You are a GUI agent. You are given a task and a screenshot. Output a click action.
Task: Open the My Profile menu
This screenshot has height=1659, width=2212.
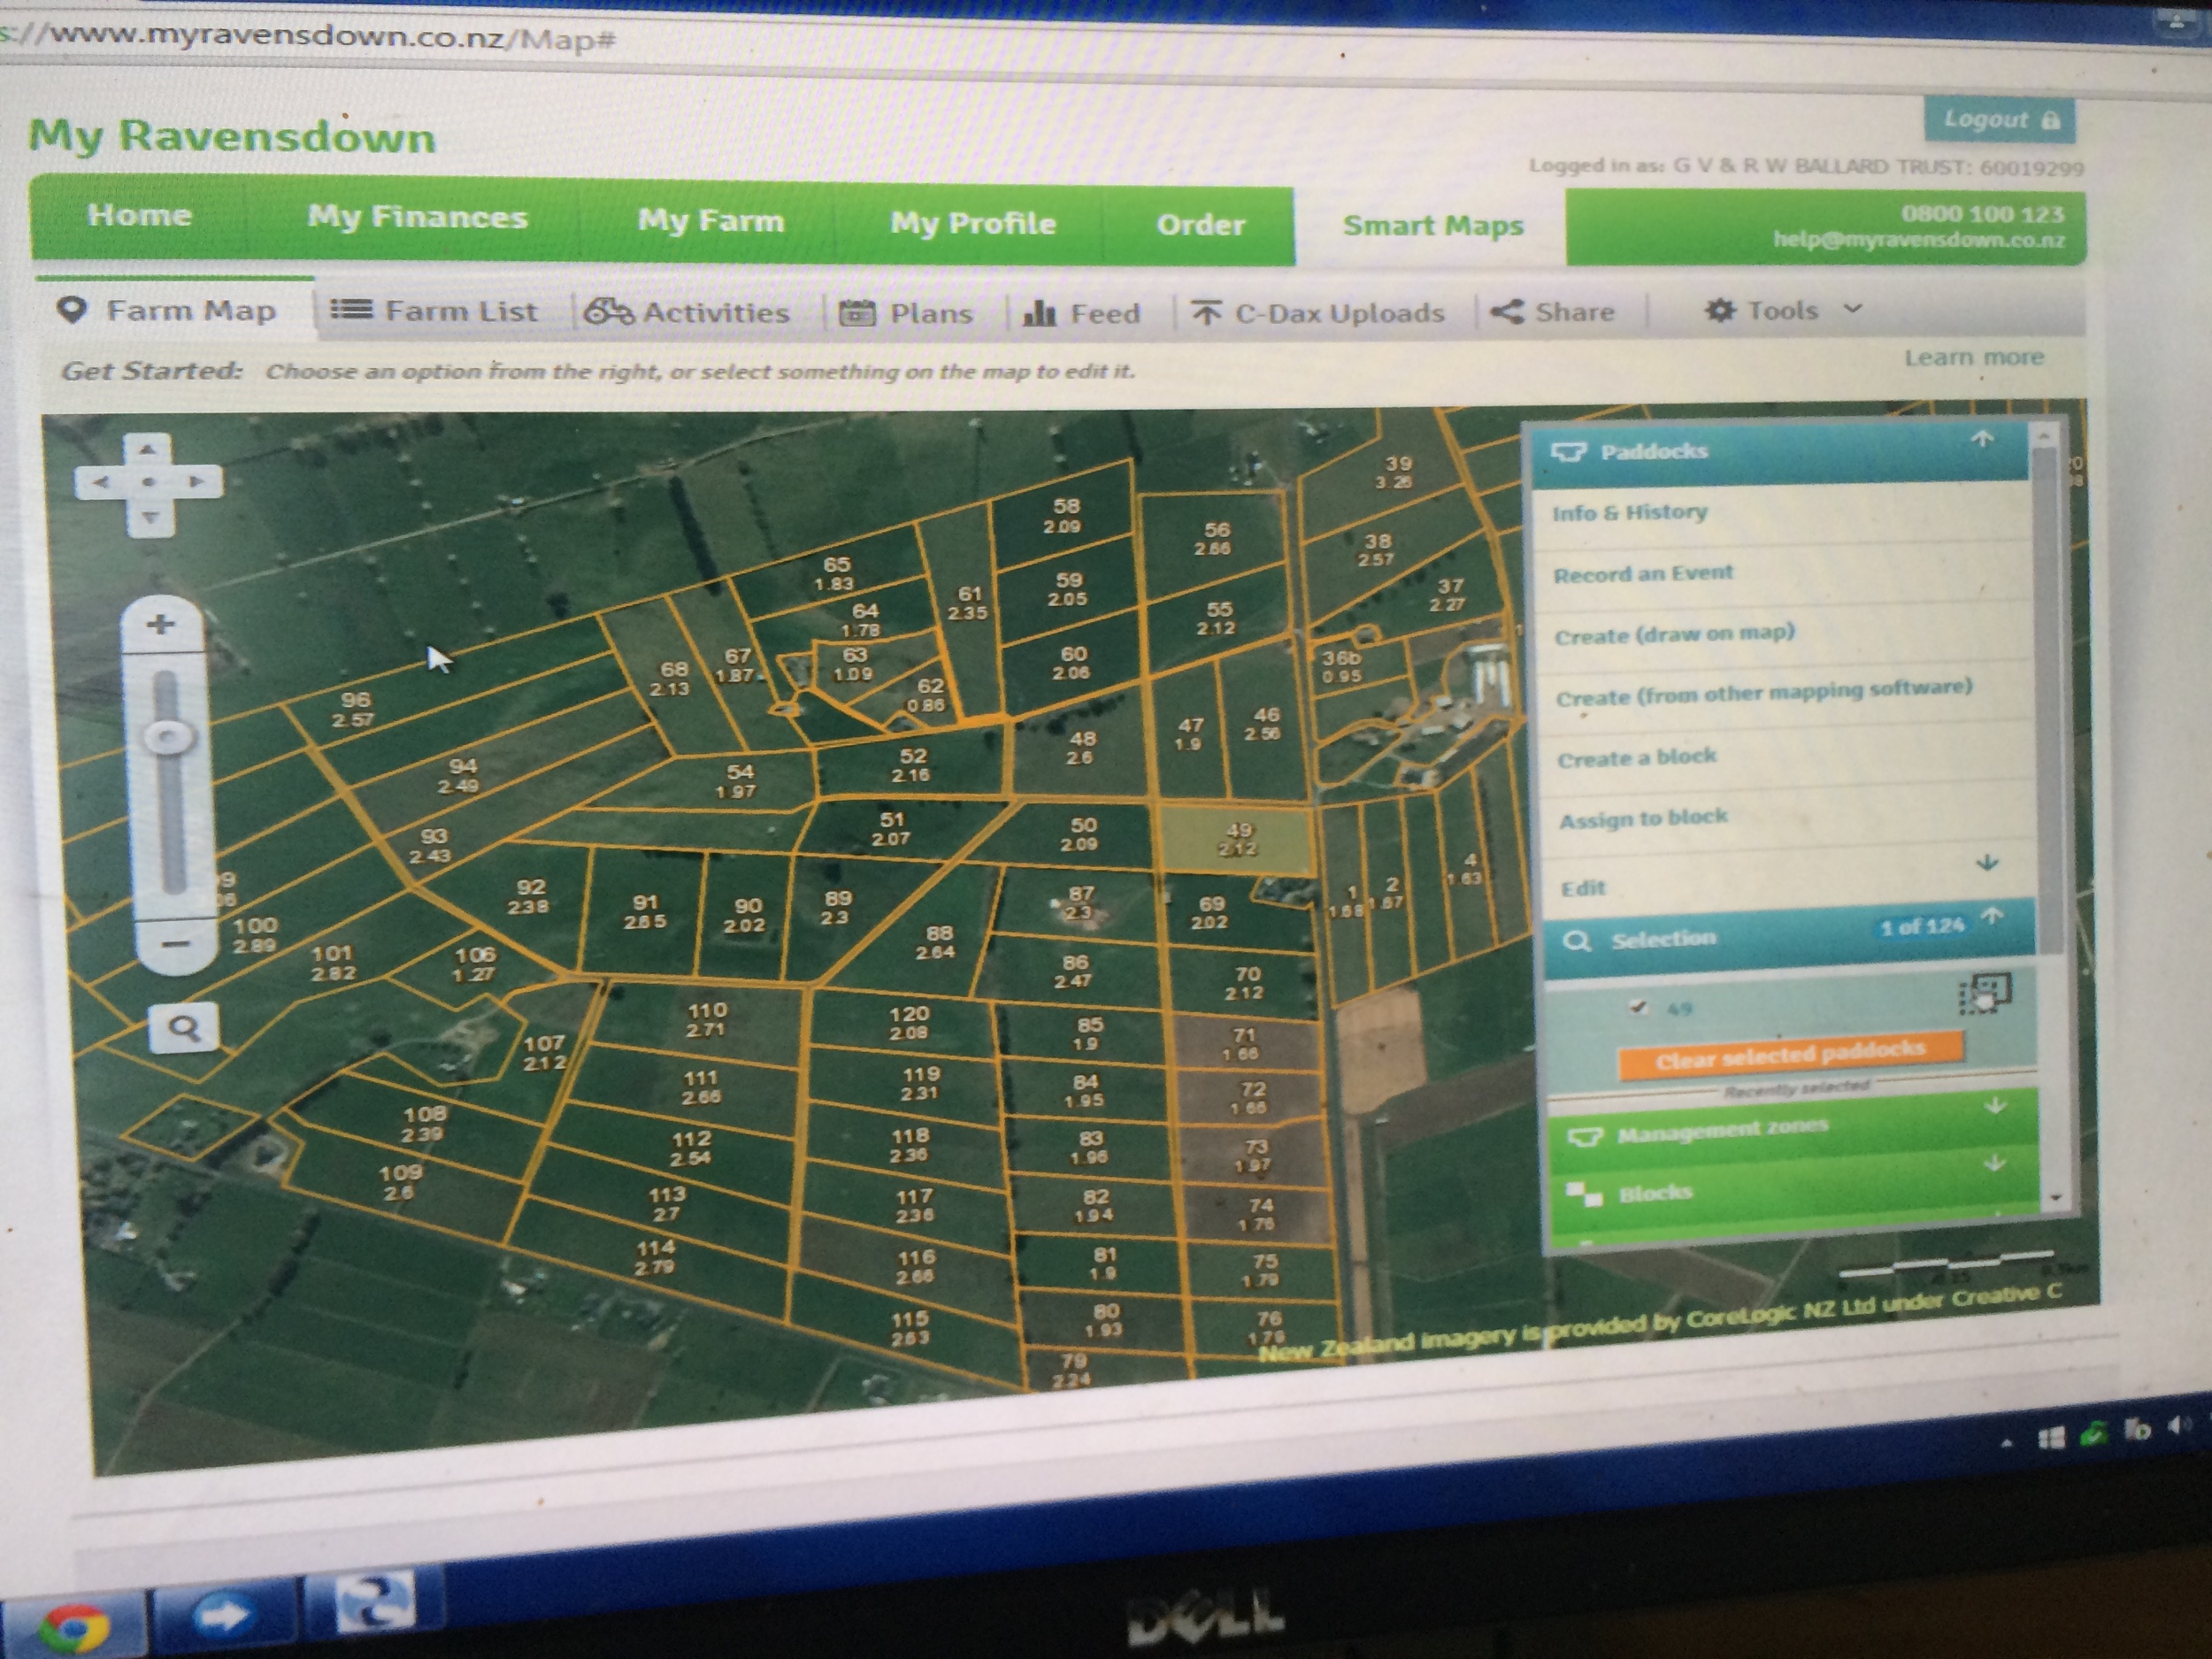(972, 223)
